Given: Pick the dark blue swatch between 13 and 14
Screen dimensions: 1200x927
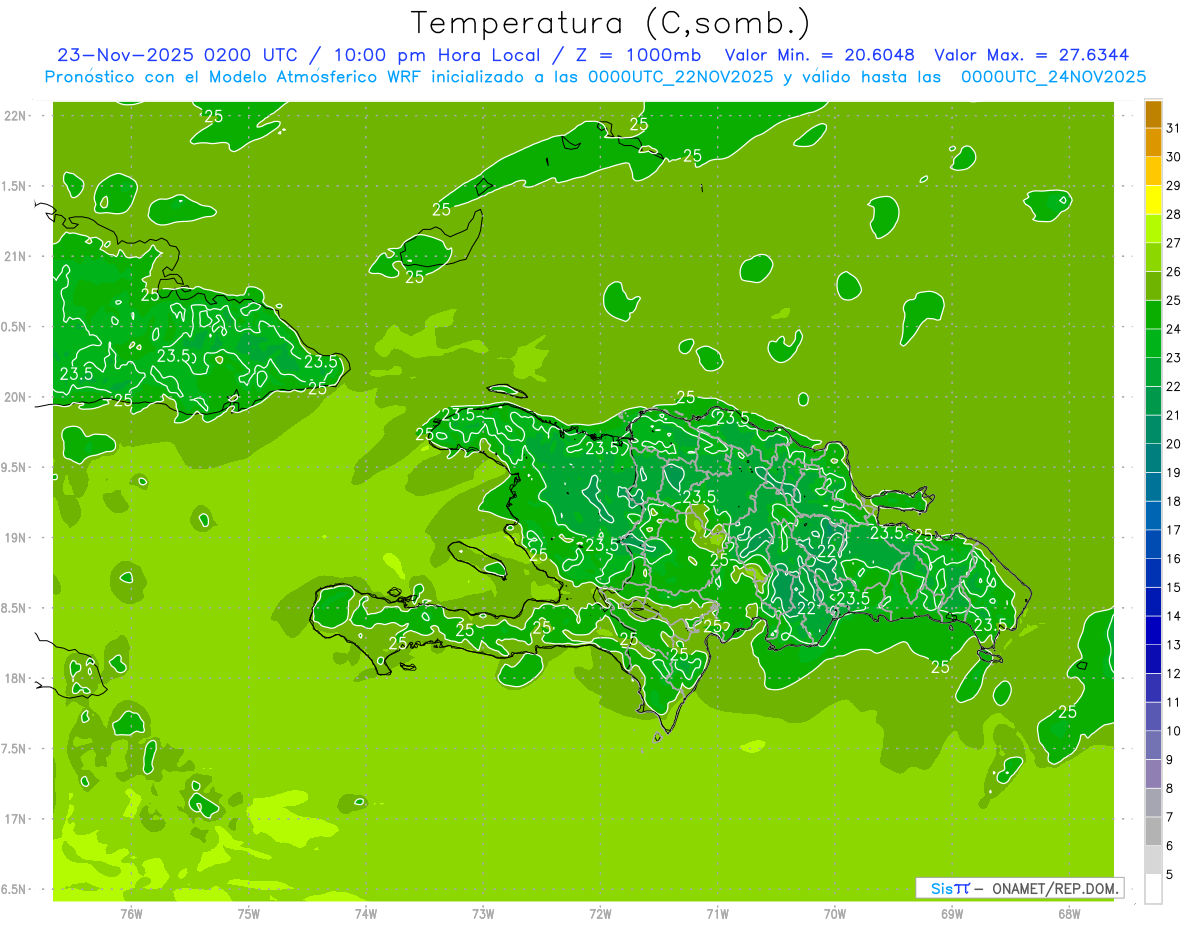Looking at the screenshot, I should (x=1153, y=631).
